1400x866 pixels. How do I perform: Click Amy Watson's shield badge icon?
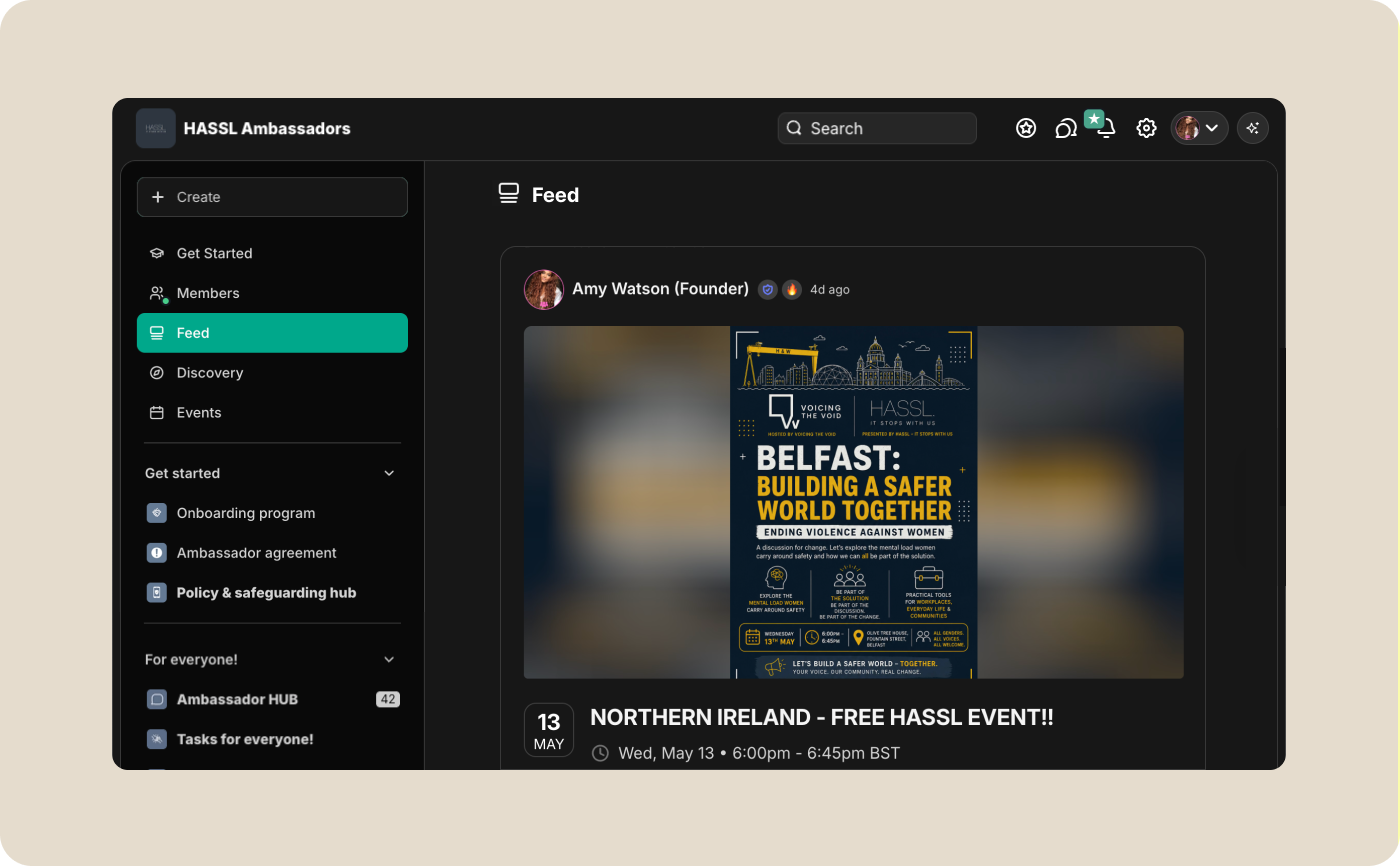point(768,290)
